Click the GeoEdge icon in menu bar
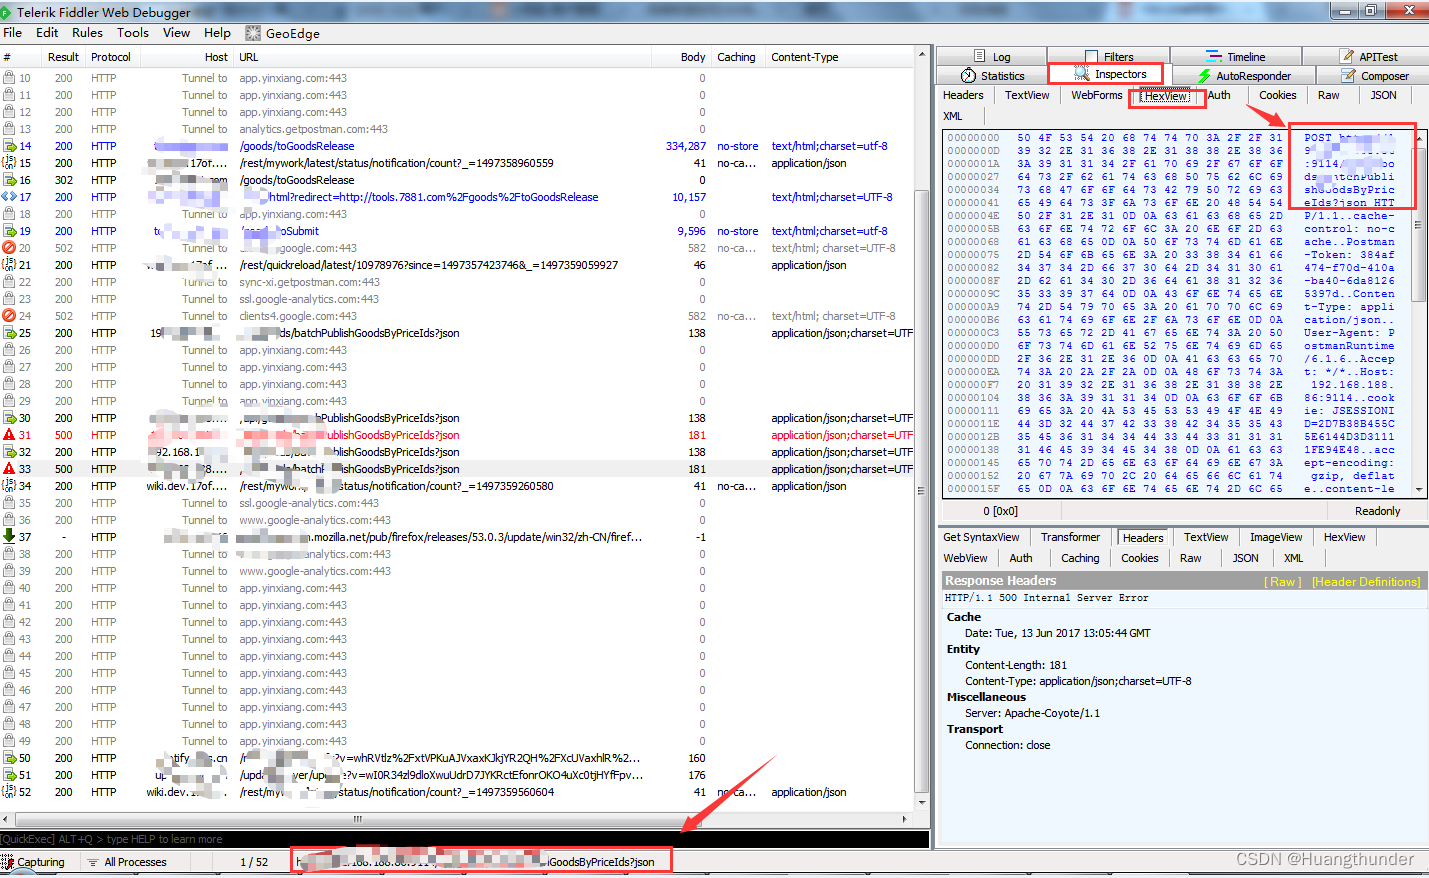This screenshot has height=878, width=1429. (x=253, y=33)
